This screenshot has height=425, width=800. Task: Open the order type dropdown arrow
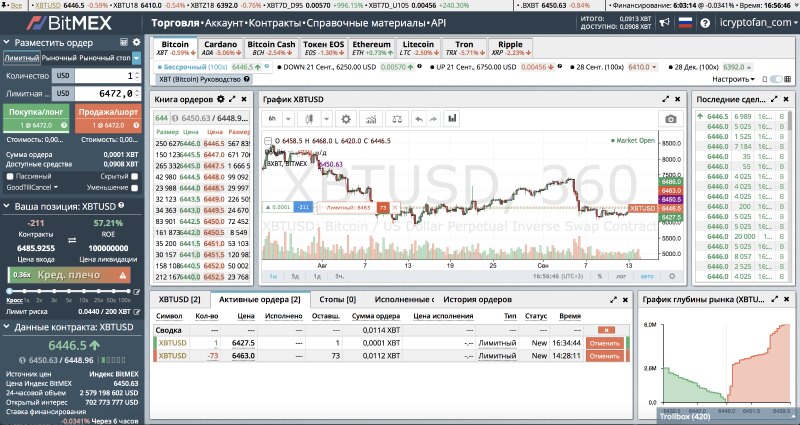137,59
